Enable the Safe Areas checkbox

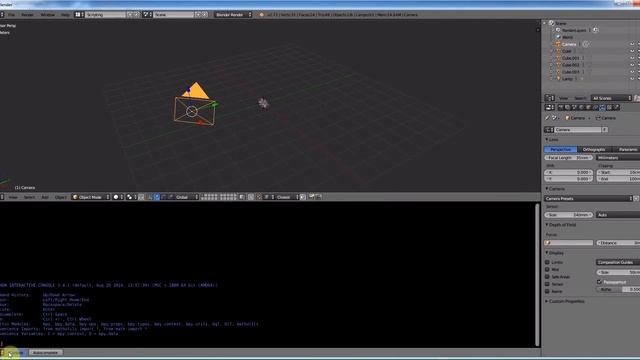point(547,277)
